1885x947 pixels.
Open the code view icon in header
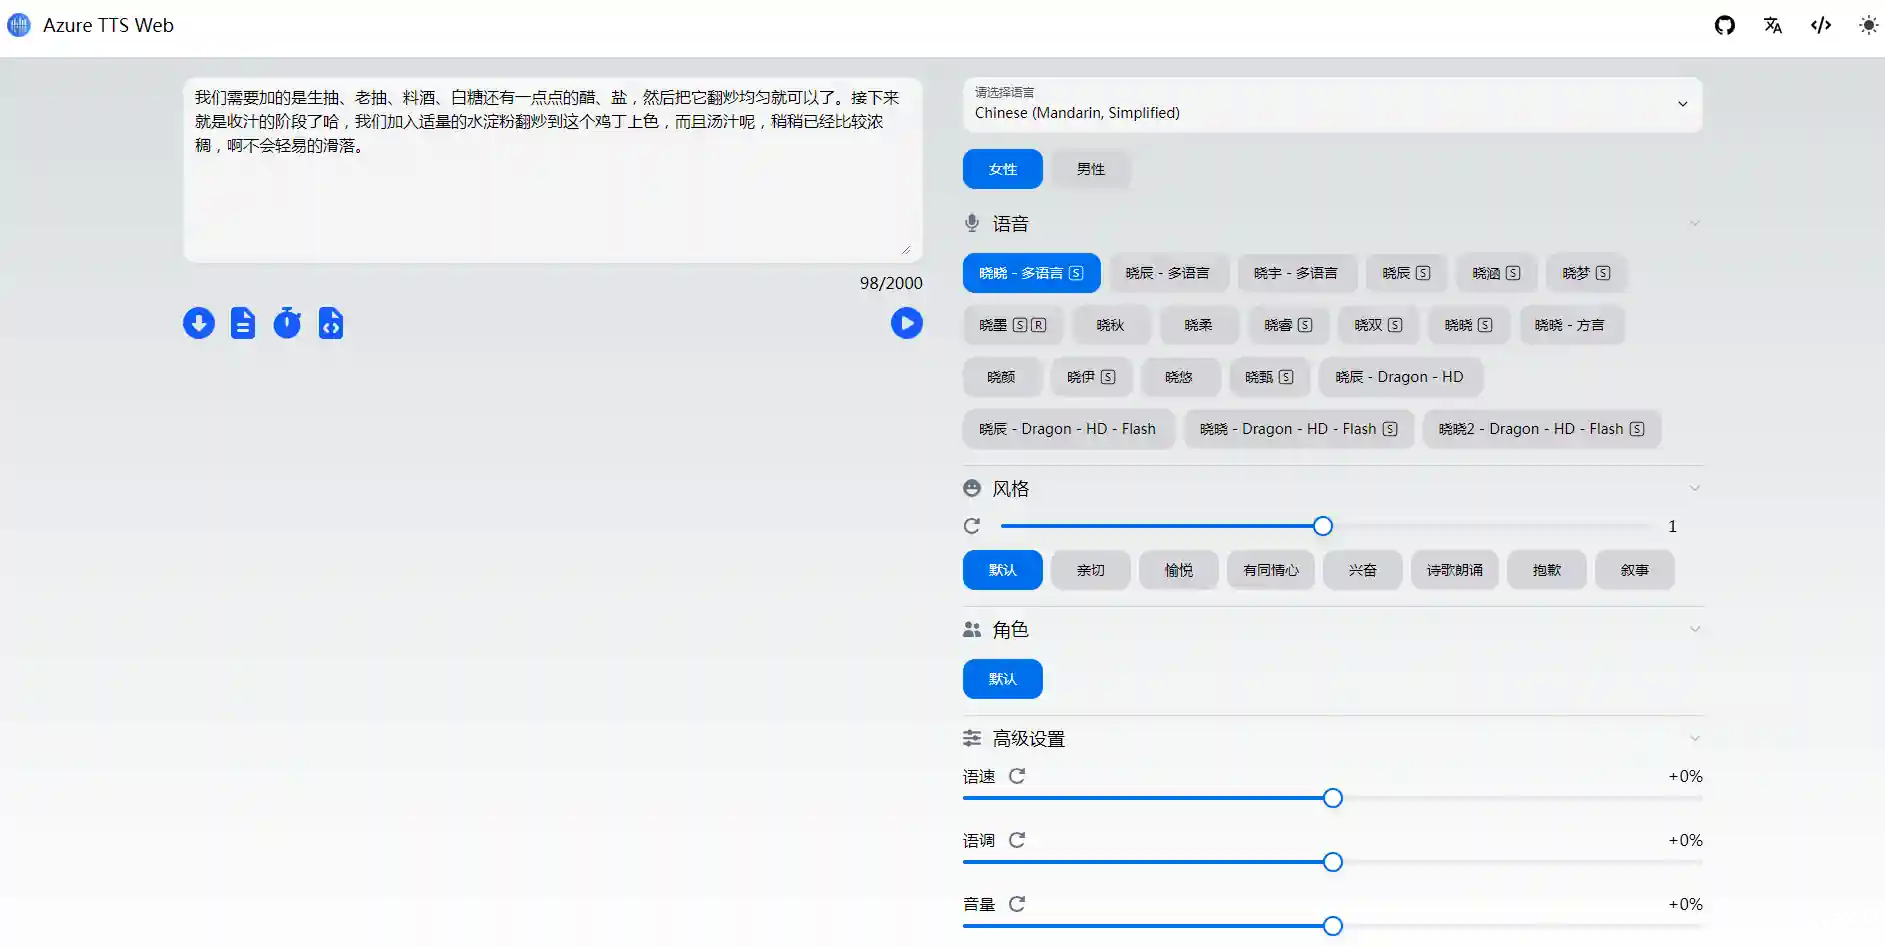pos(1820,26)
